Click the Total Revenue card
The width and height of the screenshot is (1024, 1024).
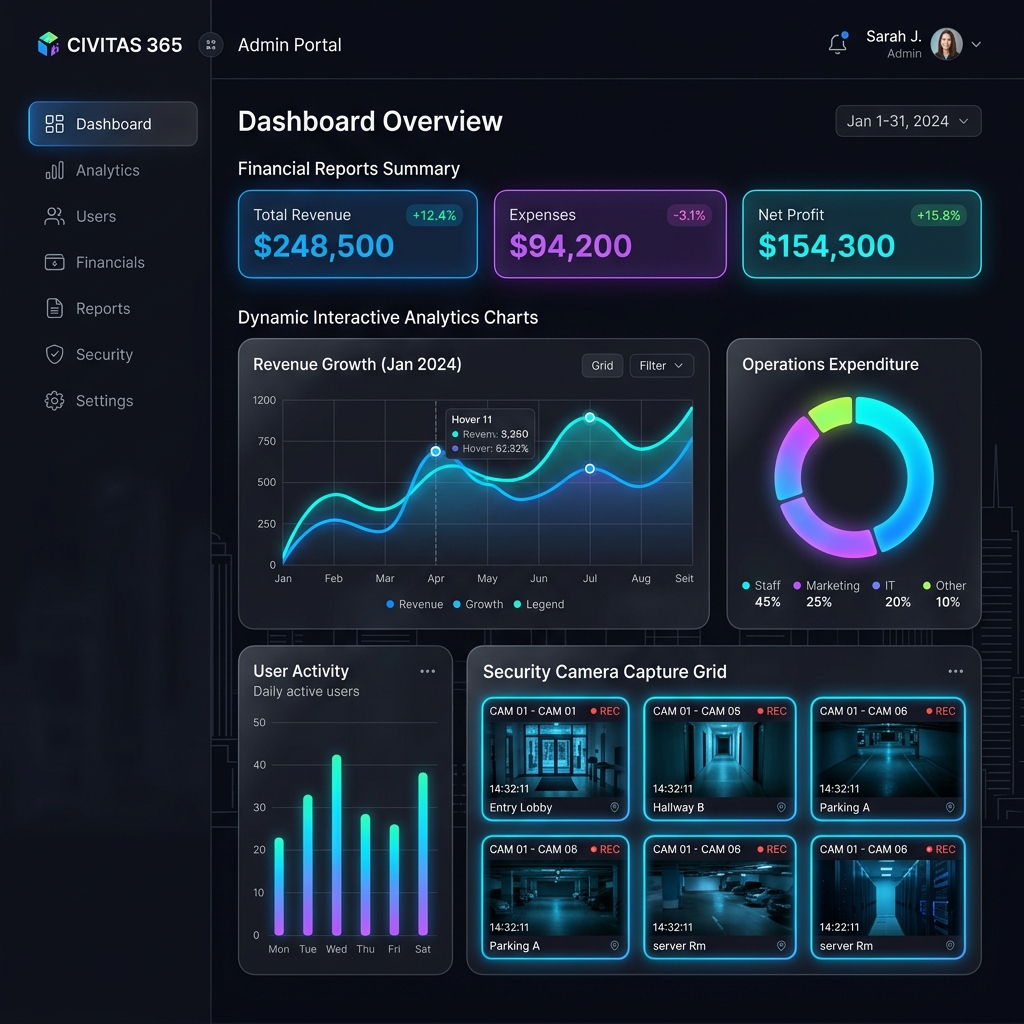point(358,234)
